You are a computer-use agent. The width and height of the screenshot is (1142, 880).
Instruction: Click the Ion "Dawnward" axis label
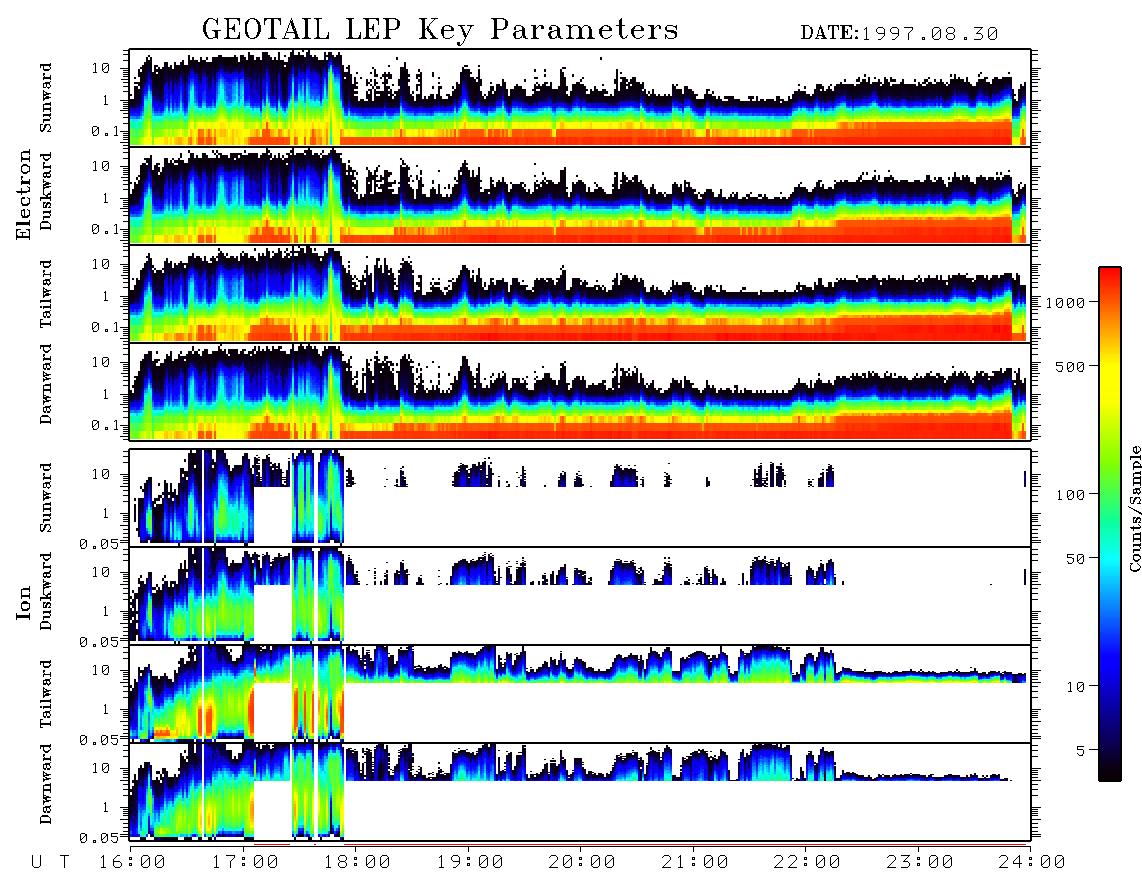point(46,784)
